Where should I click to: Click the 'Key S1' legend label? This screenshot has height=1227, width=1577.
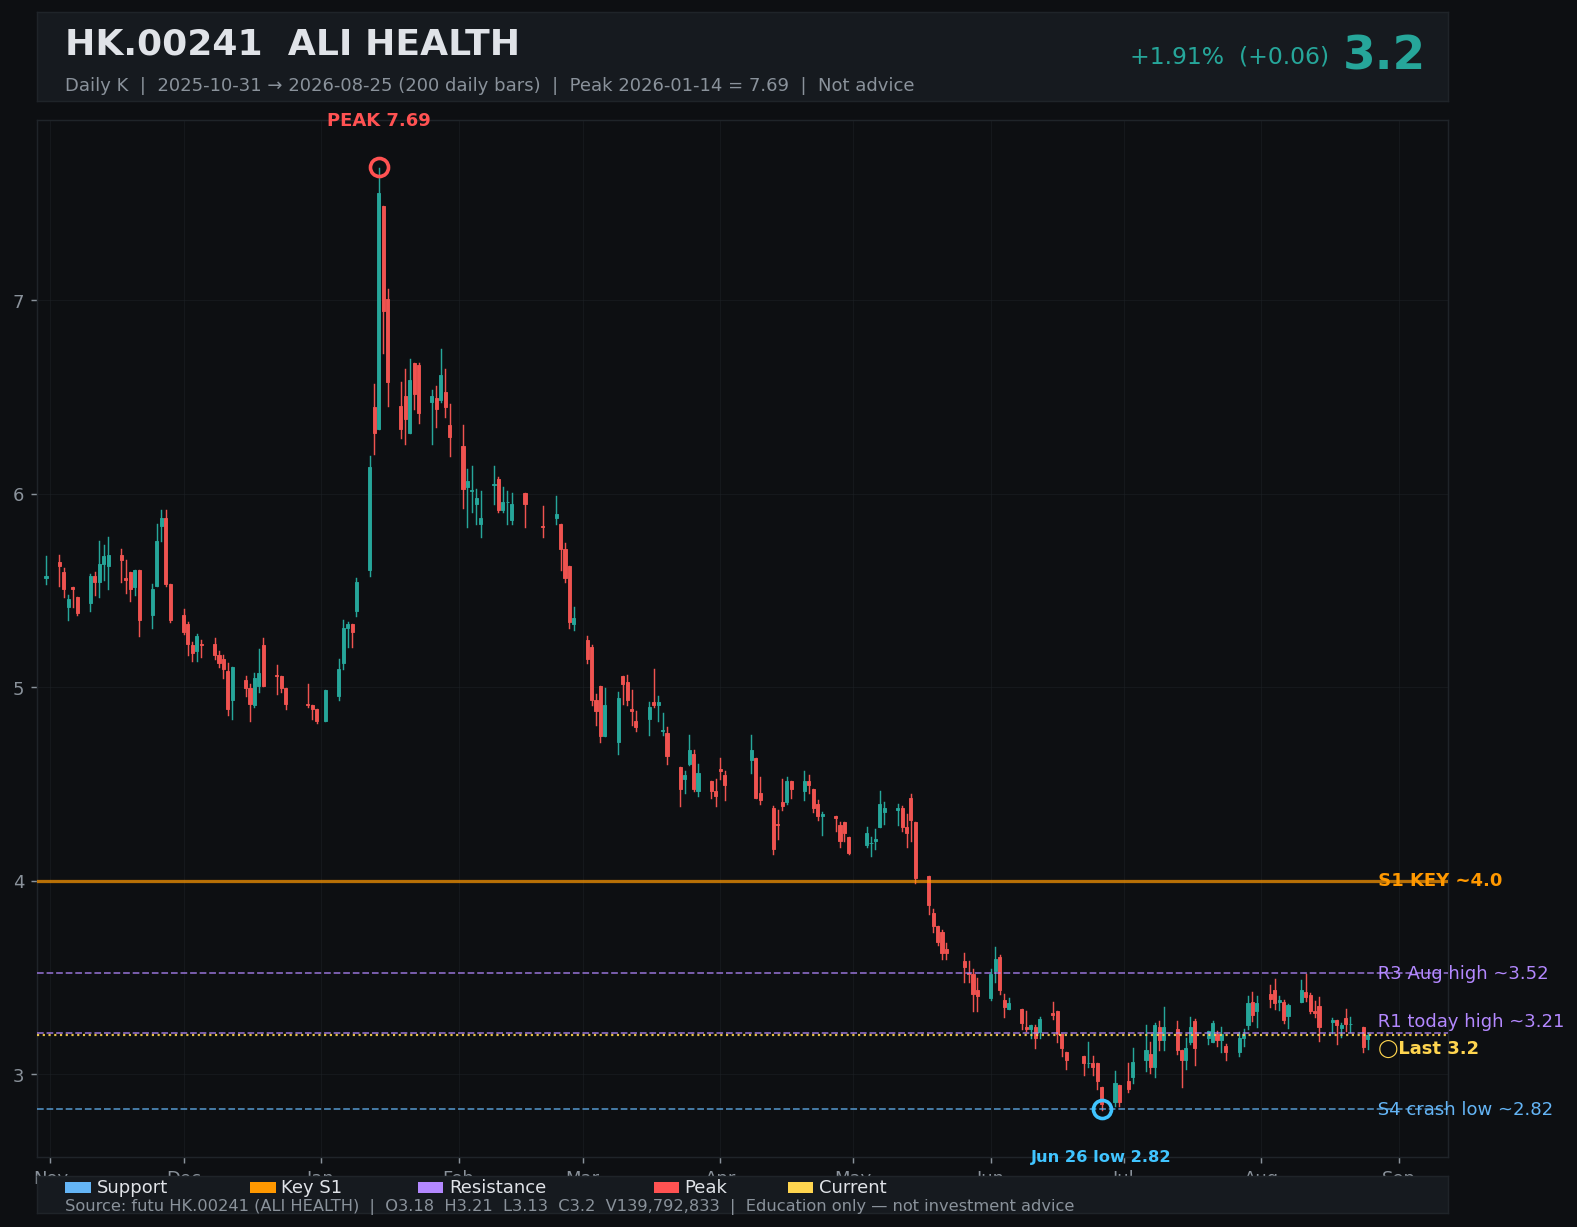coord(311,1187)
